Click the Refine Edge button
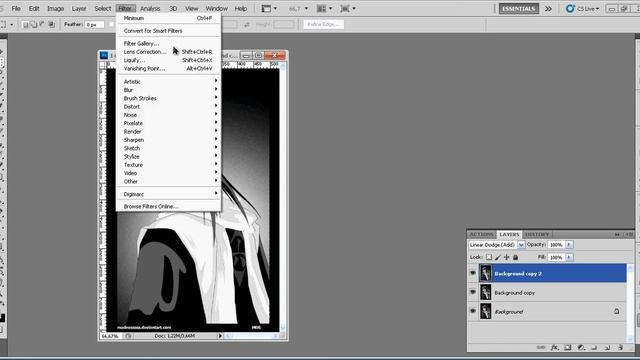The width and height of the screenshot is (640, 360). click(x=323, y=24)
